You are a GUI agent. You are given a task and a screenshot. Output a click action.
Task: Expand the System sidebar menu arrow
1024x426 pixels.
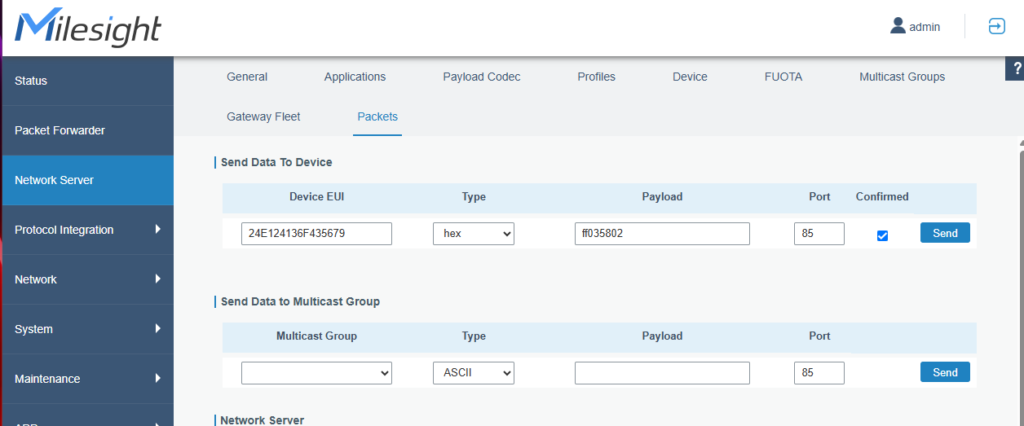pos(158,329)
